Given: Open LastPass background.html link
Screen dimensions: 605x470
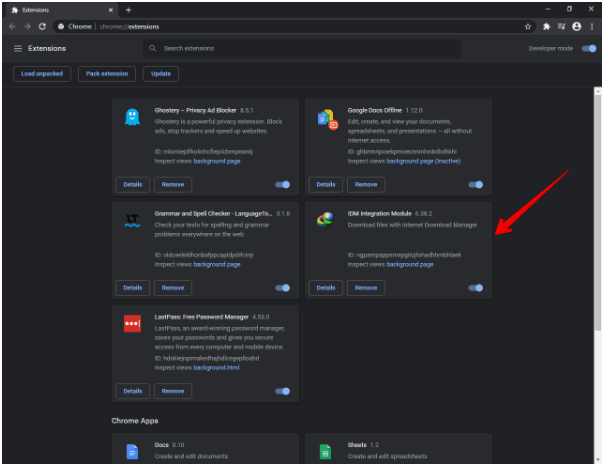Looking at the screenshot, I should tap(216, 368).
